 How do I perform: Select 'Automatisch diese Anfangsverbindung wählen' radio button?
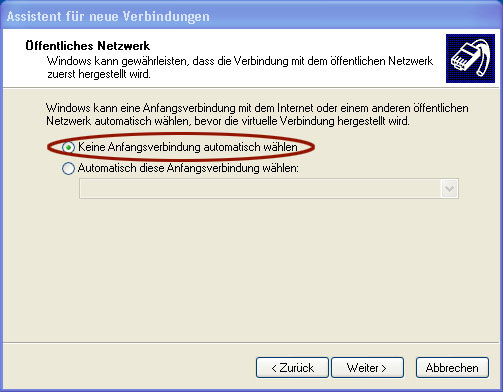[x=68, y=168]
